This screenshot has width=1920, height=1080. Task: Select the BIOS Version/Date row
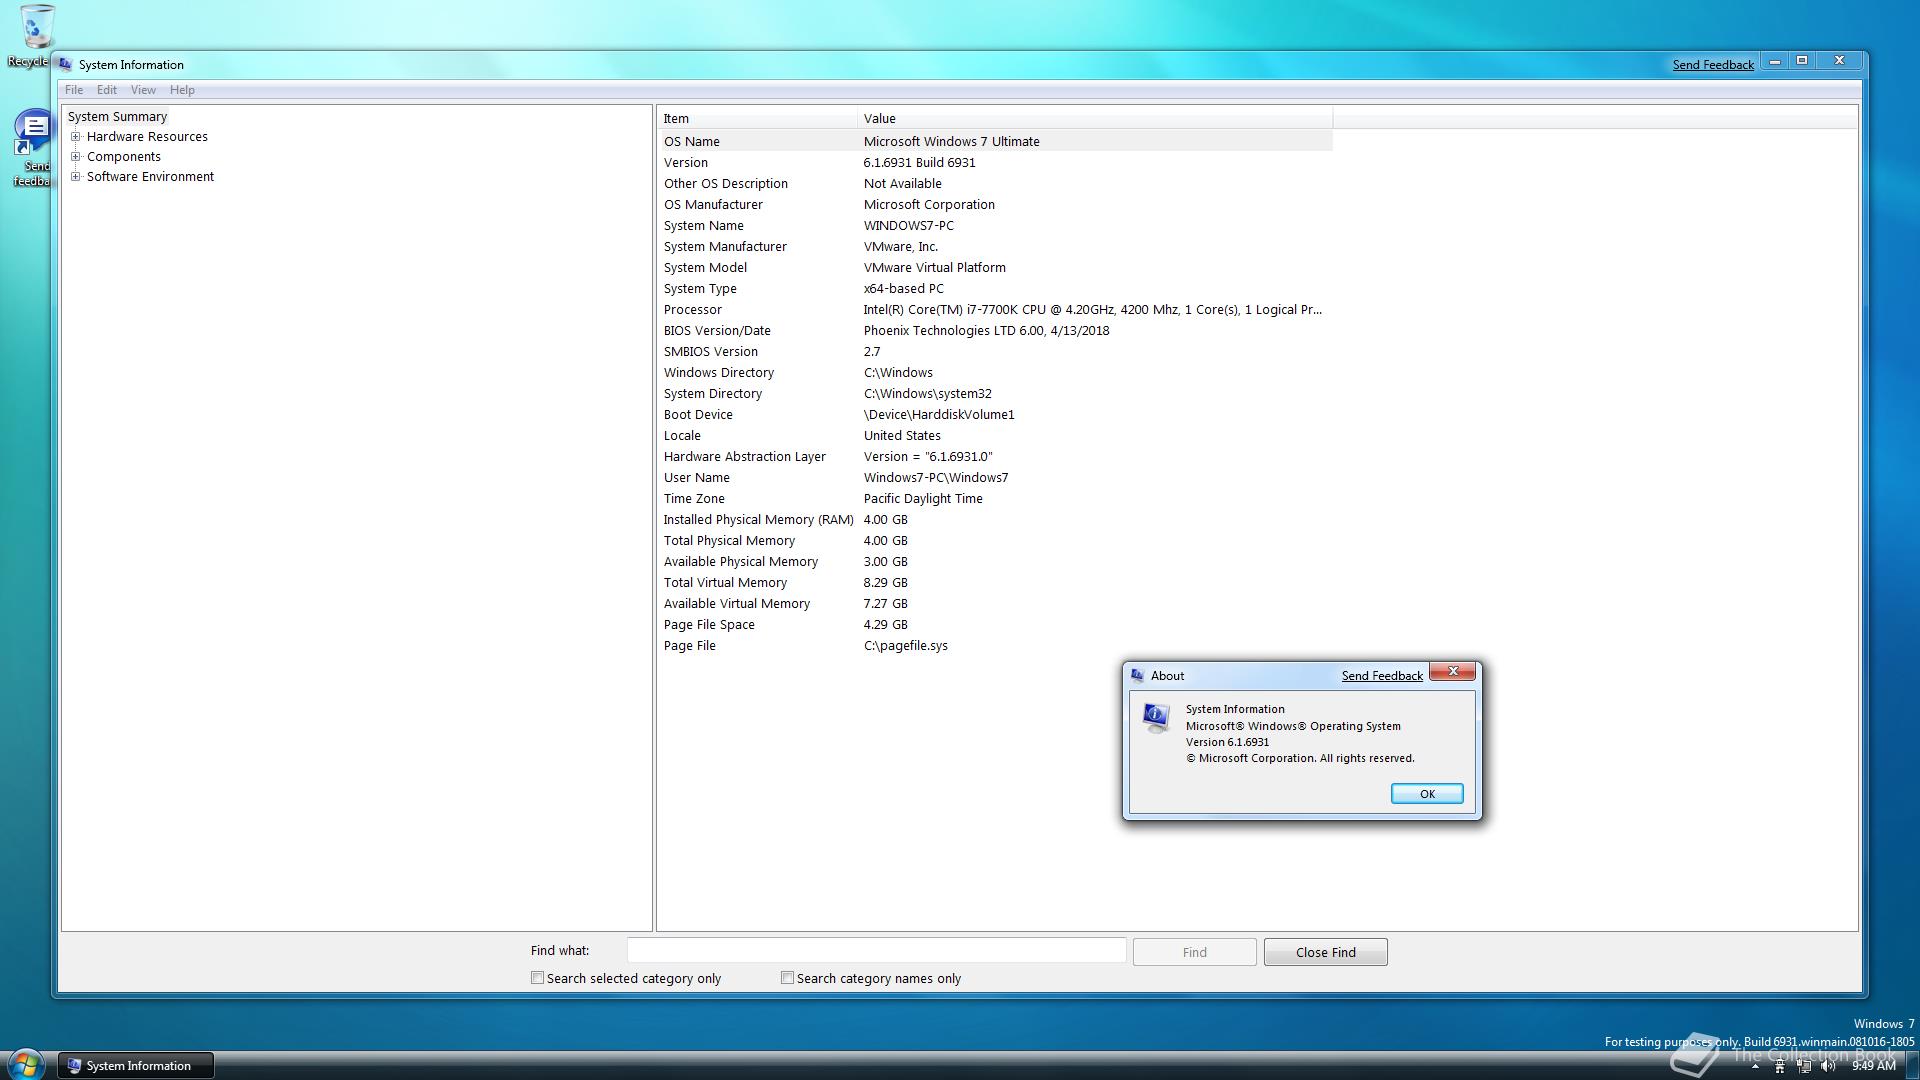(995, 331)
